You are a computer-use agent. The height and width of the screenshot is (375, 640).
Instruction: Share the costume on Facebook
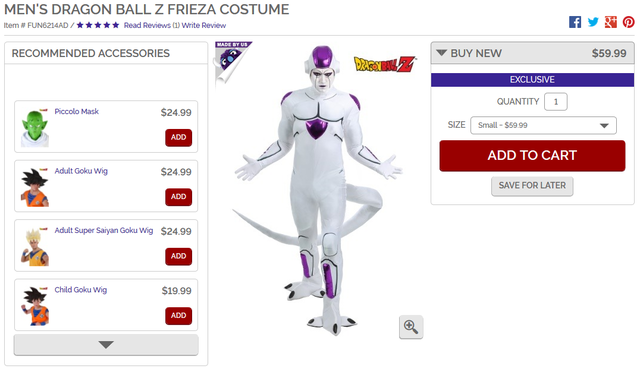coord(575,22)
